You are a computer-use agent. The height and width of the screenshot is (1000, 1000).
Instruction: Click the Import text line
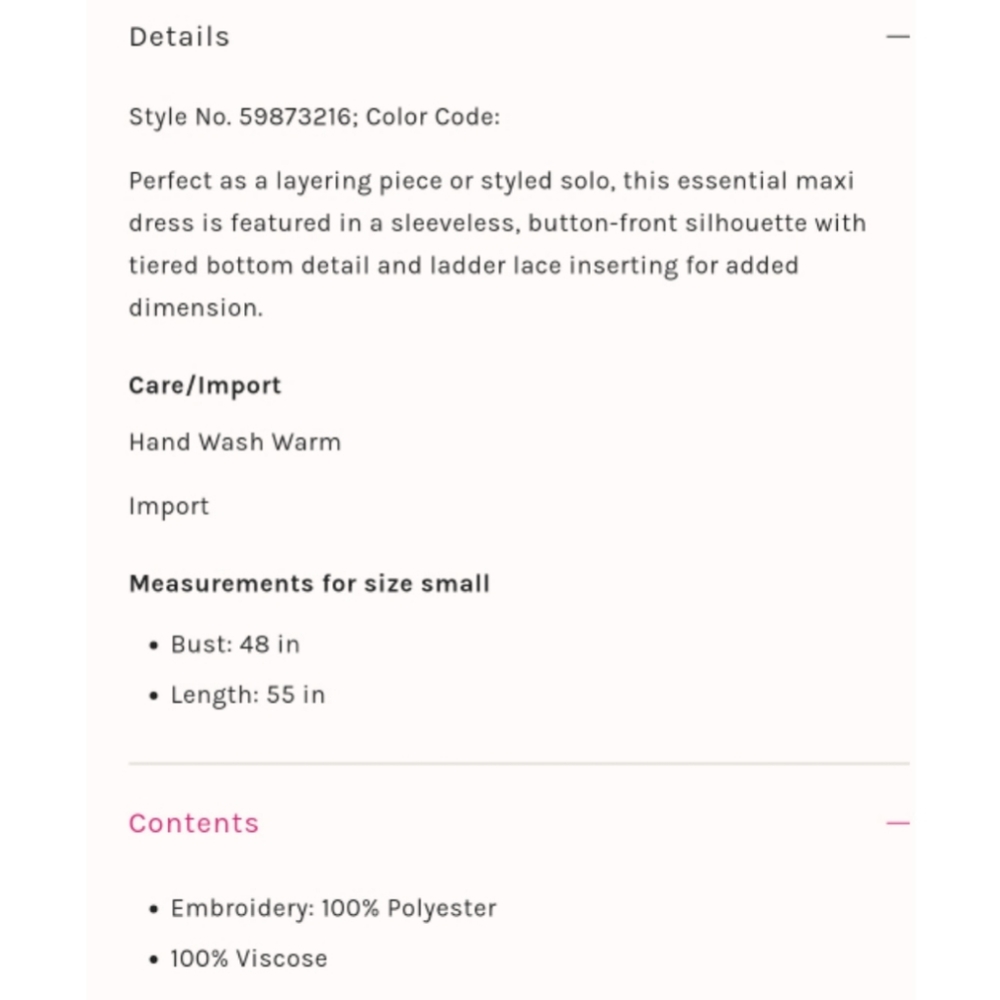pos(168,506)
